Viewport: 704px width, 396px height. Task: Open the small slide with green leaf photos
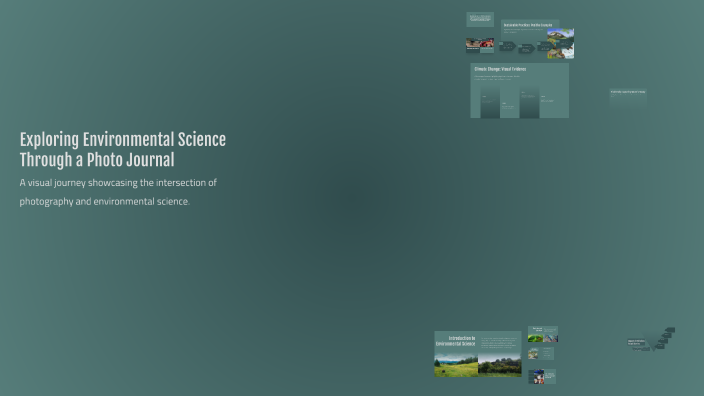(543, 334)
